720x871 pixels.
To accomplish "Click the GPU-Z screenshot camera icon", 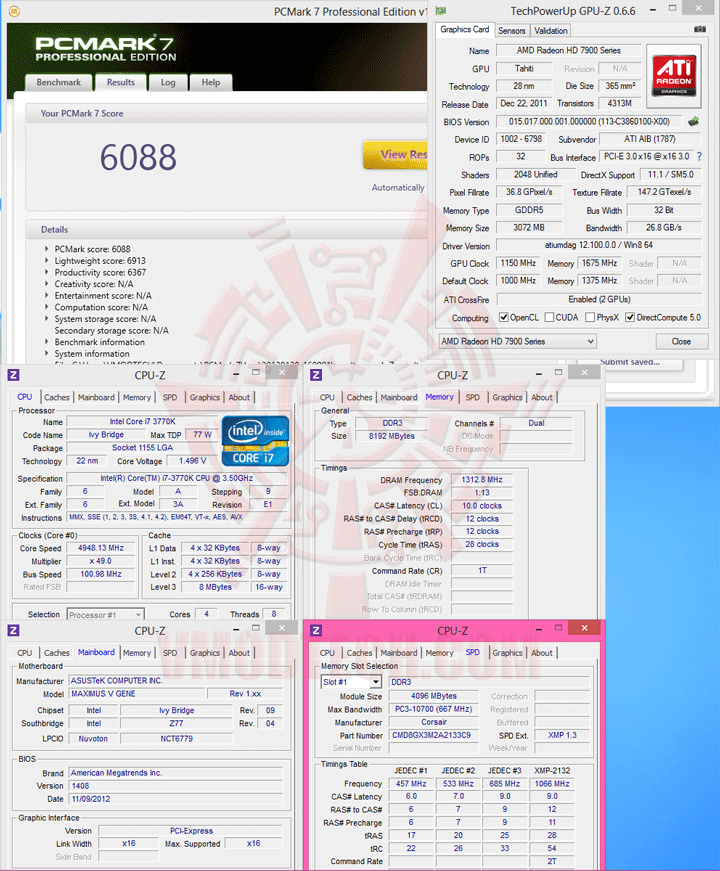I will pyautogui.click(x=700, y=29).
